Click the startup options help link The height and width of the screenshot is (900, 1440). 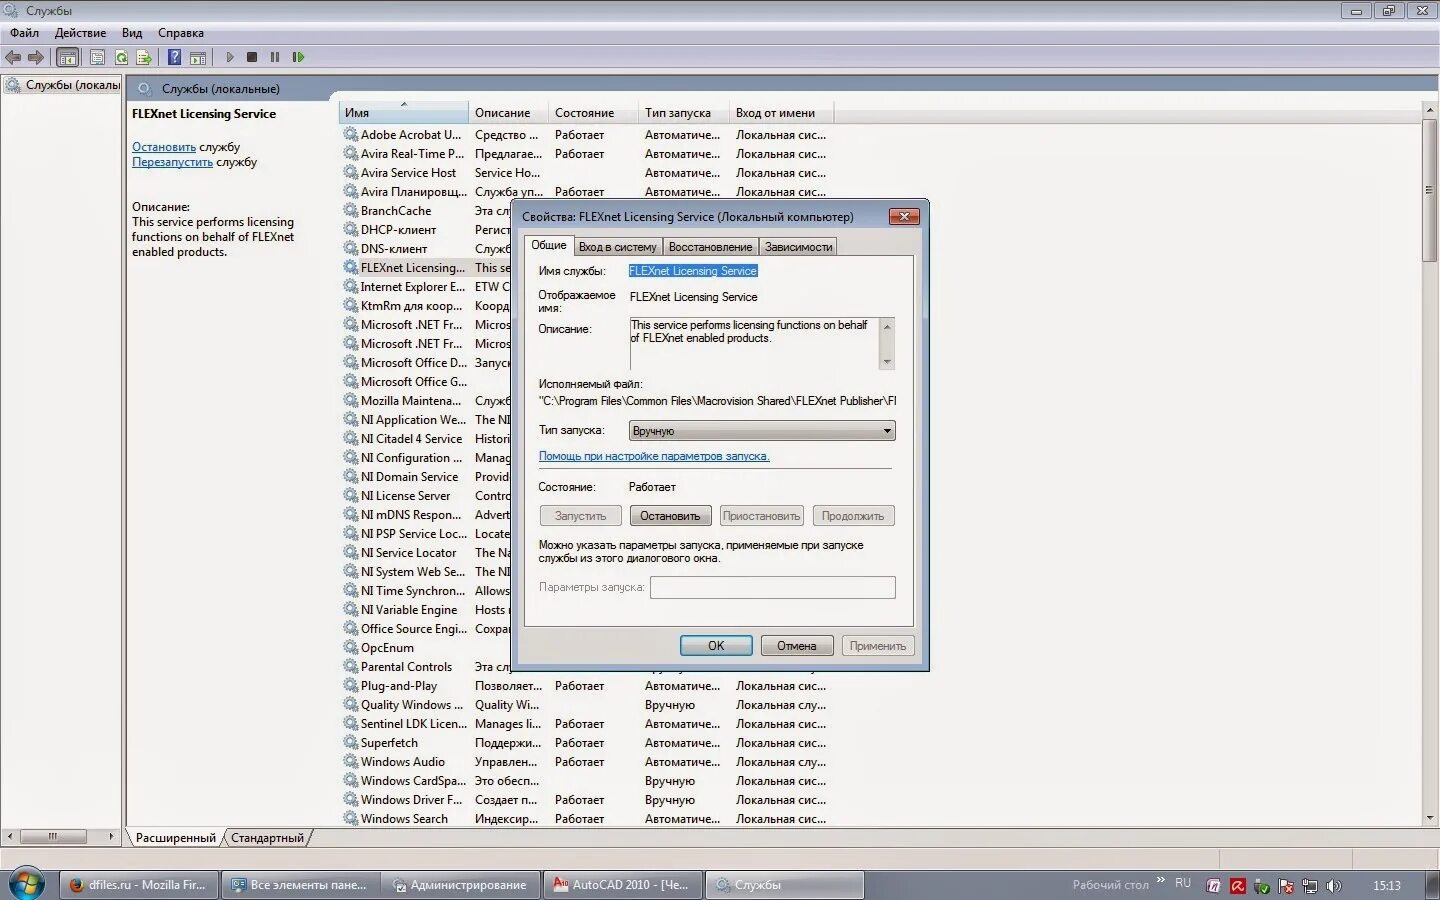[654, 456]
